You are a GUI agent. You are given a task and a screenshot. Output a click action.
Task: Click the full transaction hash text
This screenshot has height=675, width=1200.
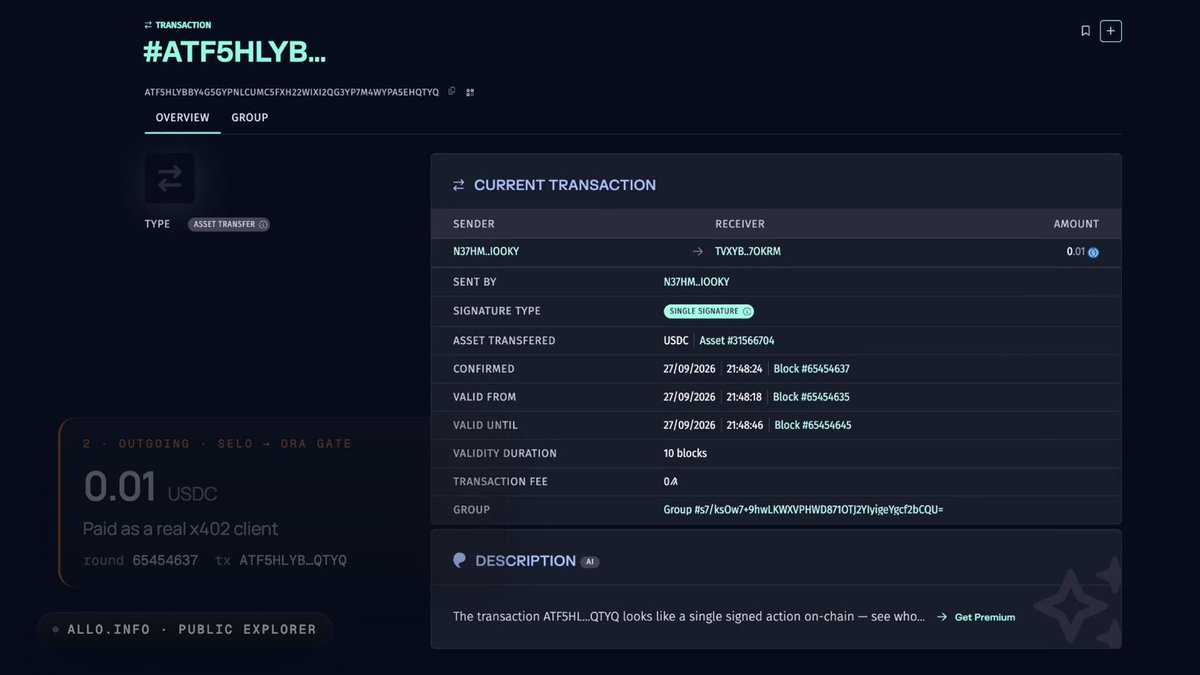[292, 92]
